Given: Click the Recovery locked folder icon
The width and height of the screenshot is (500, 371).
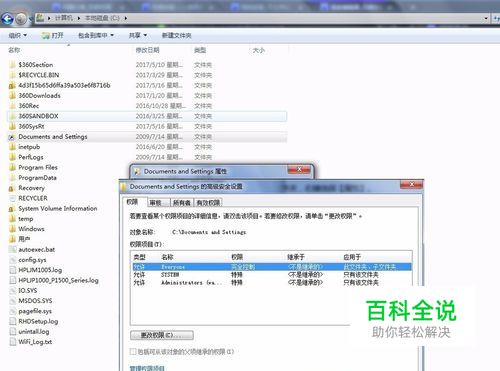Looking at the screenshot, I should (12, 188).
